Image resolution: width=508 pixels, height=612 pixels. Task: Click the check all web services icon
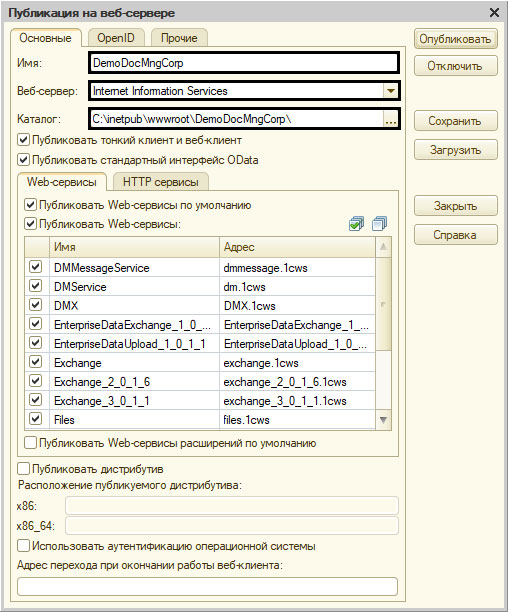click(356, 224)
